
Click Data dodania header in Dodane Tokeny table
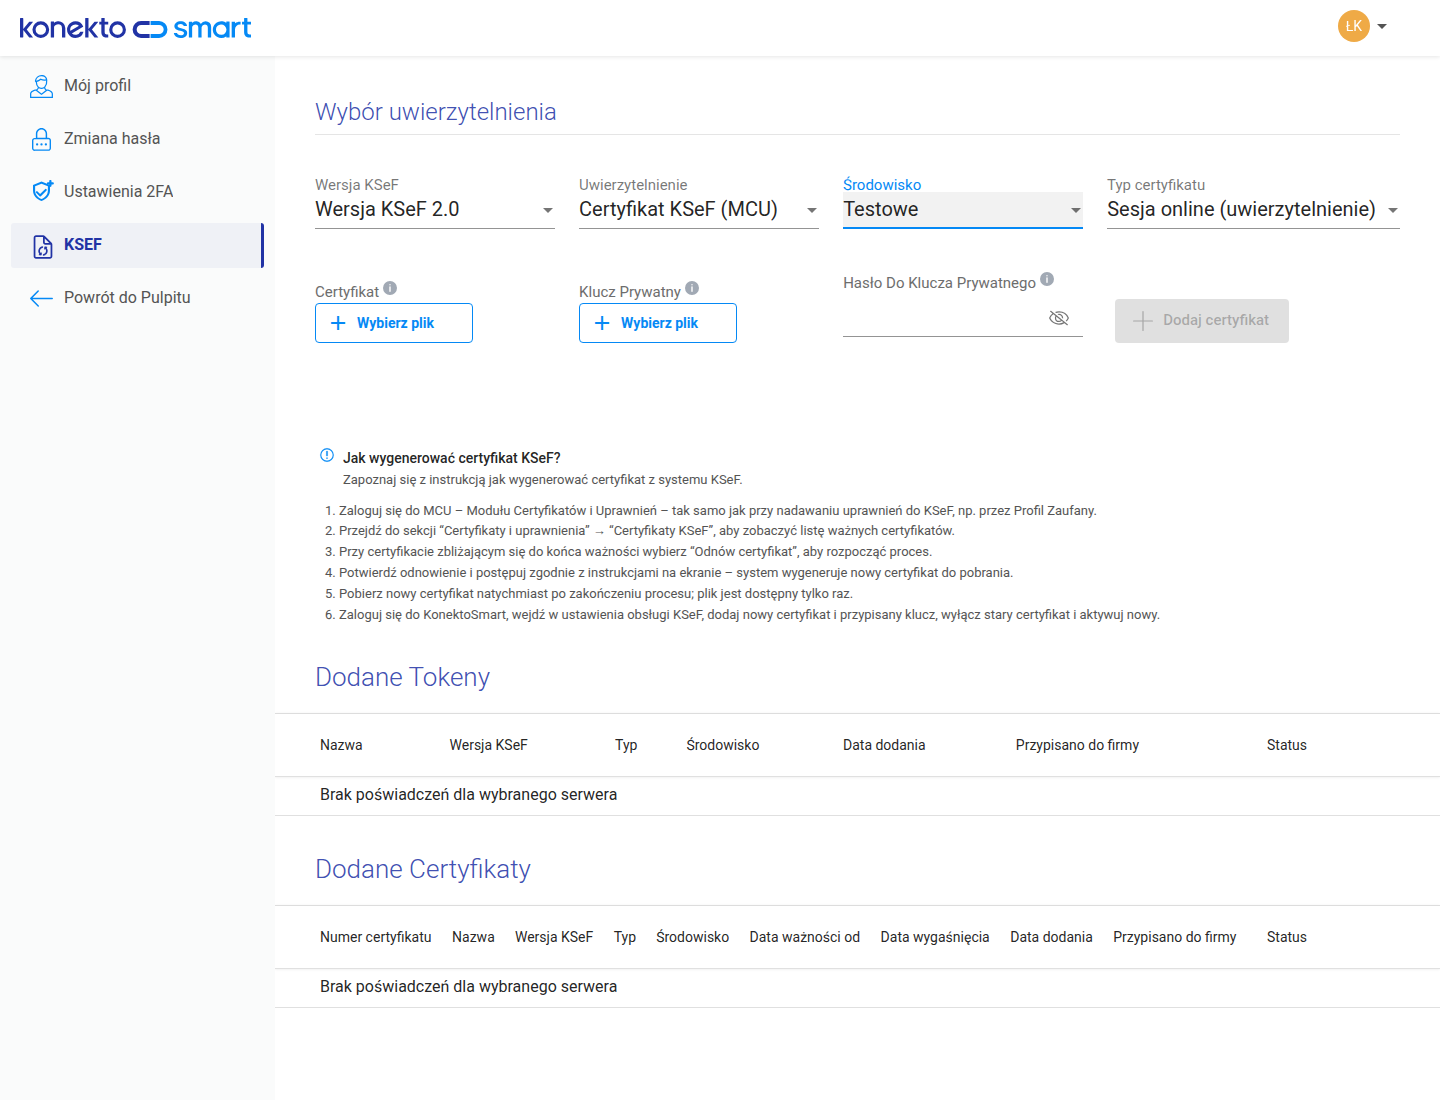coord(884,745)
